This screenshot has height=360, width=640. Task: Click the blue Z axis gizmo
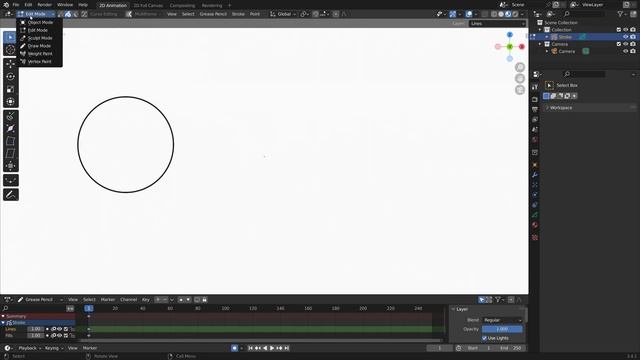click(509, 35)
